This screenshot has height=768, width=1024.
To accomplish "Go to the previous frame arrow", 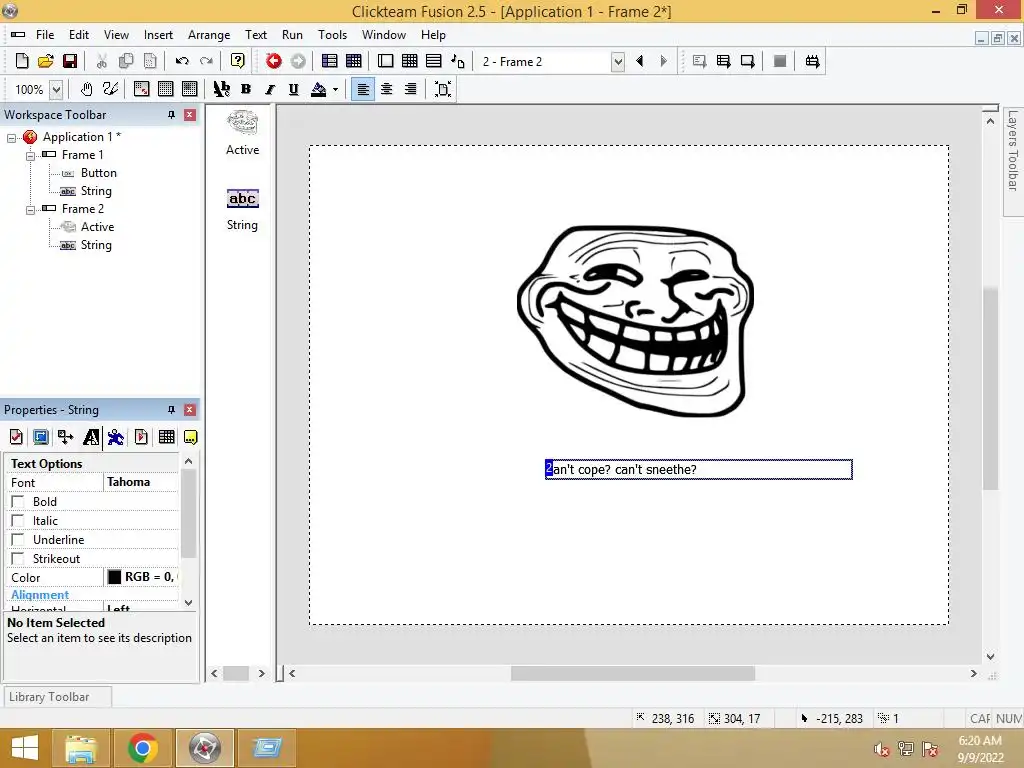I will [x=640, y=61].
